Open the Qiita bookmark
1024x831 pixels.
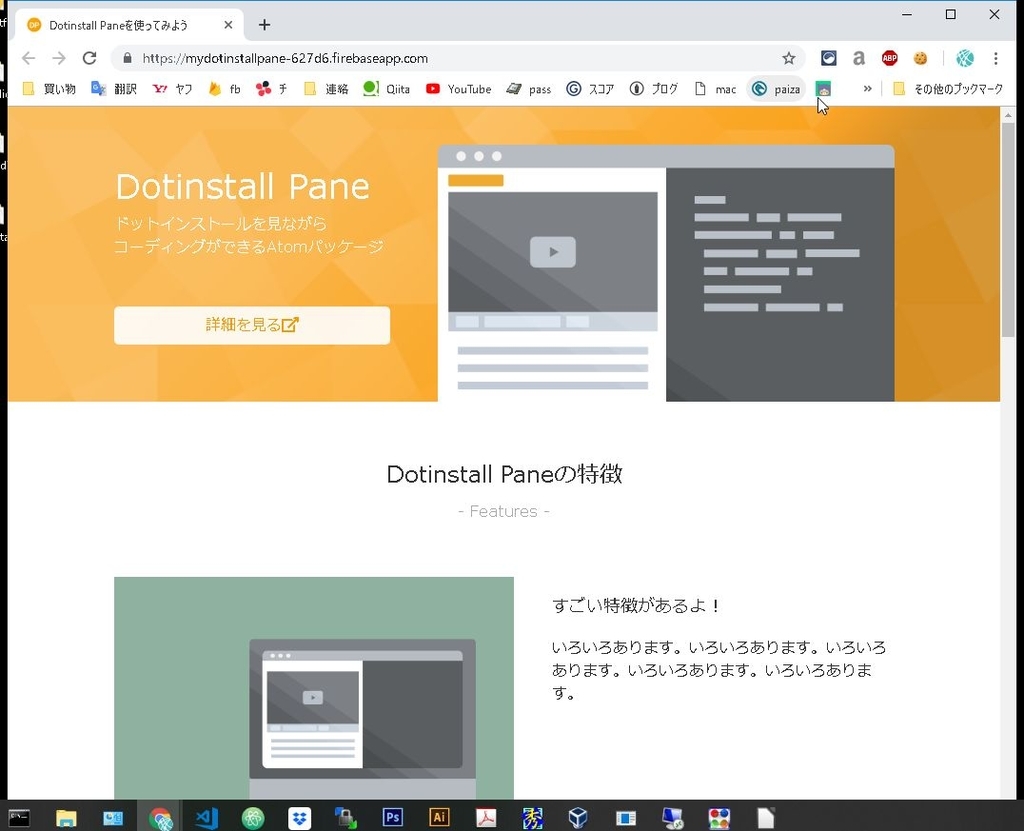[x=387, y=89]
